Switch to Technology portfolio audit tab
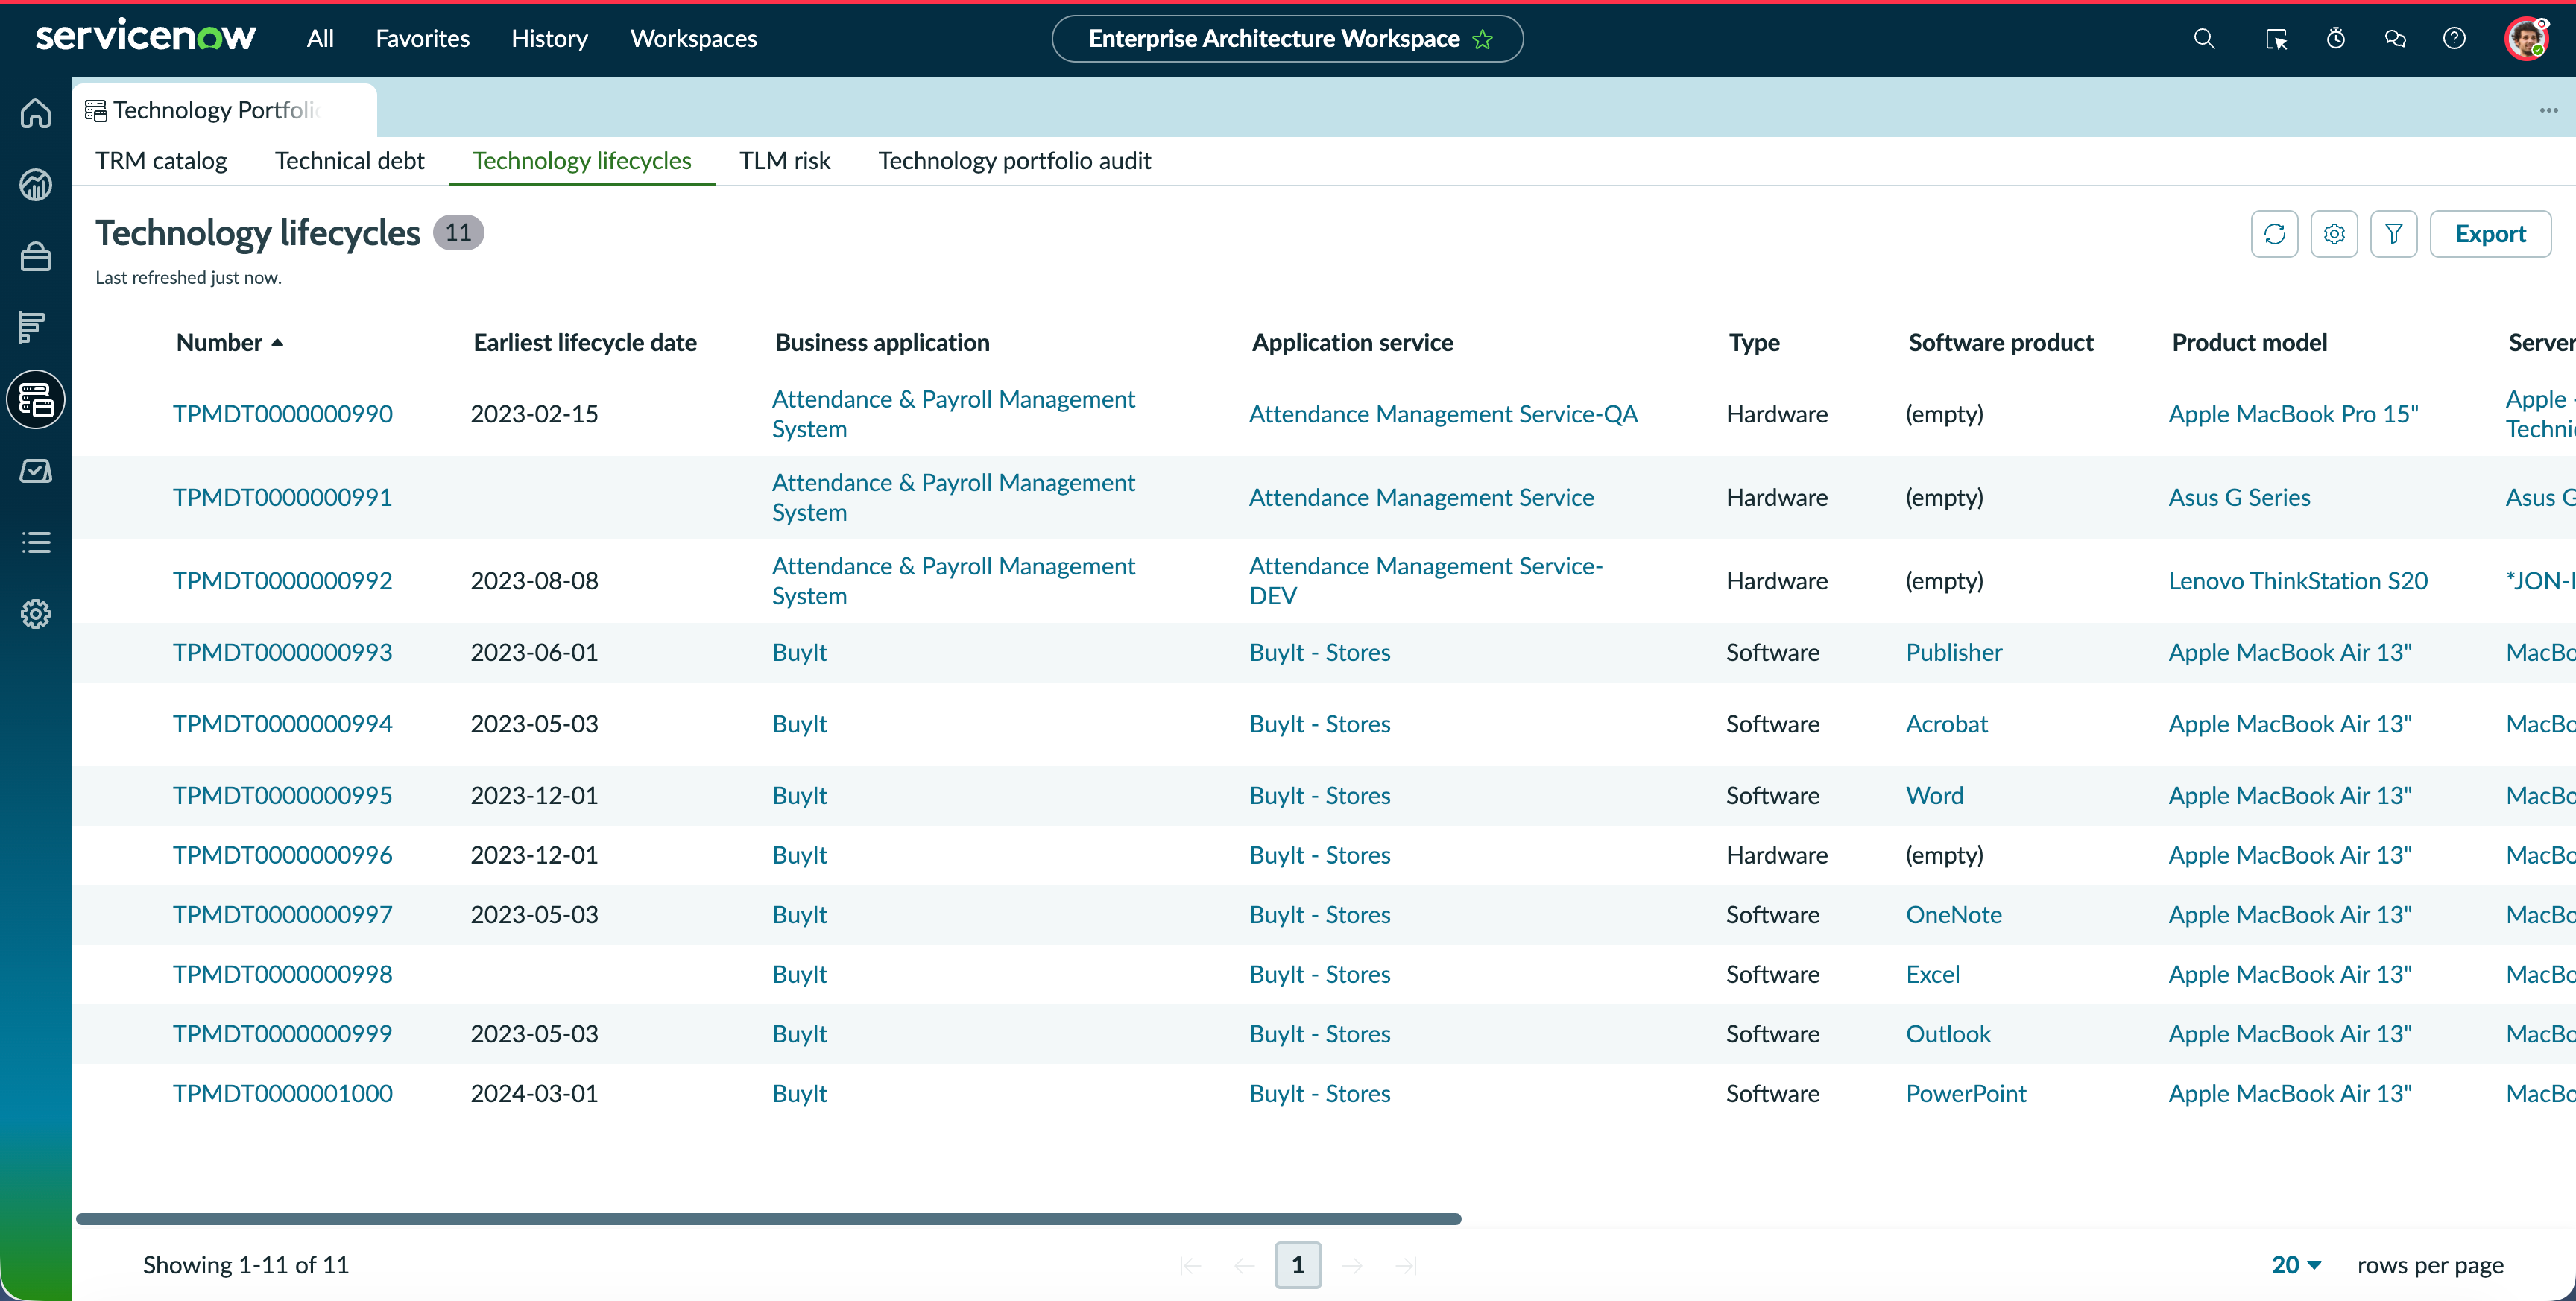Screen dimensions: 2576x1301 (1014, 161)
